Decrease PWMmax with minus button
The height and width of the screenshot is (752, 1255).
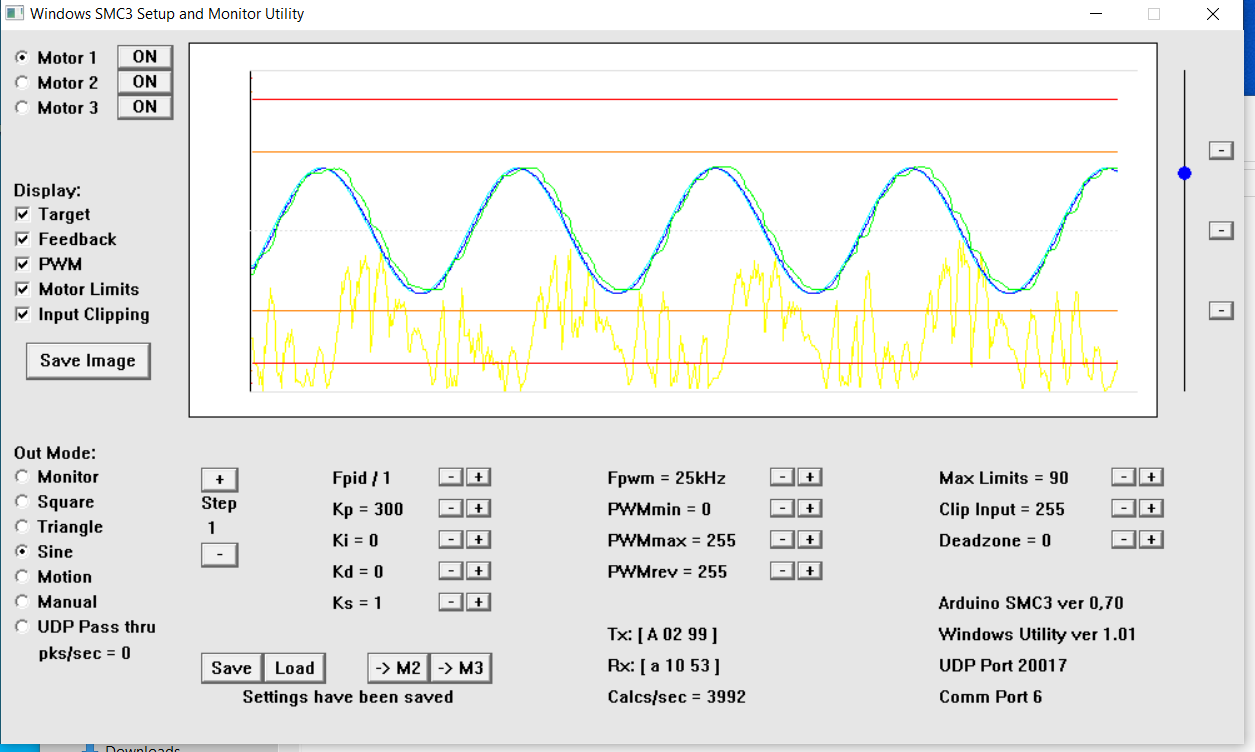(782, 540)
